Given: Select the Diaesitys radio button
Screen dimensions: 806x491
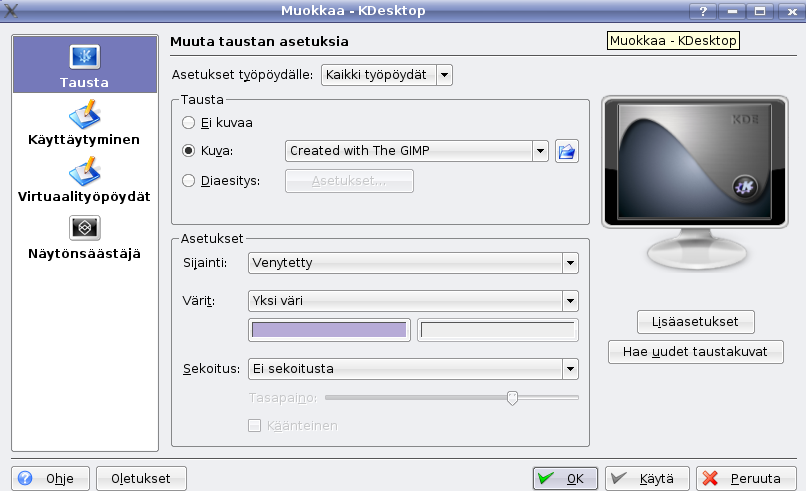Looking at the screenshot, I should (x=189, y=181).
